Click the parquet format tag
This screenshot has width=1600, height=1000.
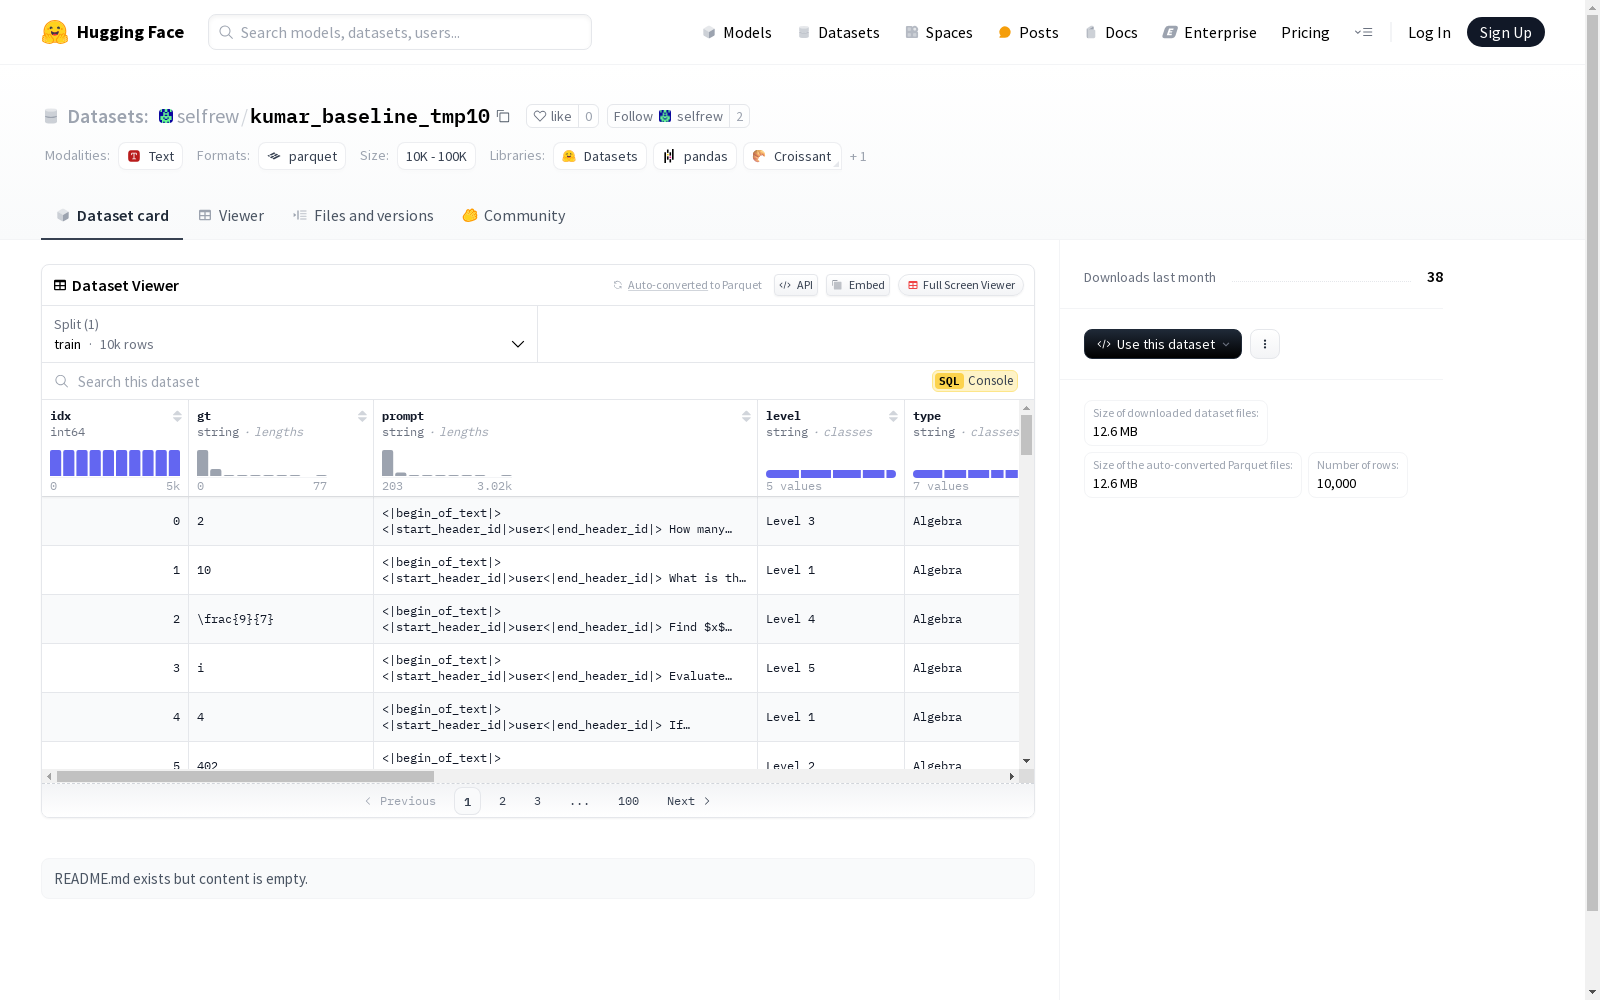coord(302,156)
